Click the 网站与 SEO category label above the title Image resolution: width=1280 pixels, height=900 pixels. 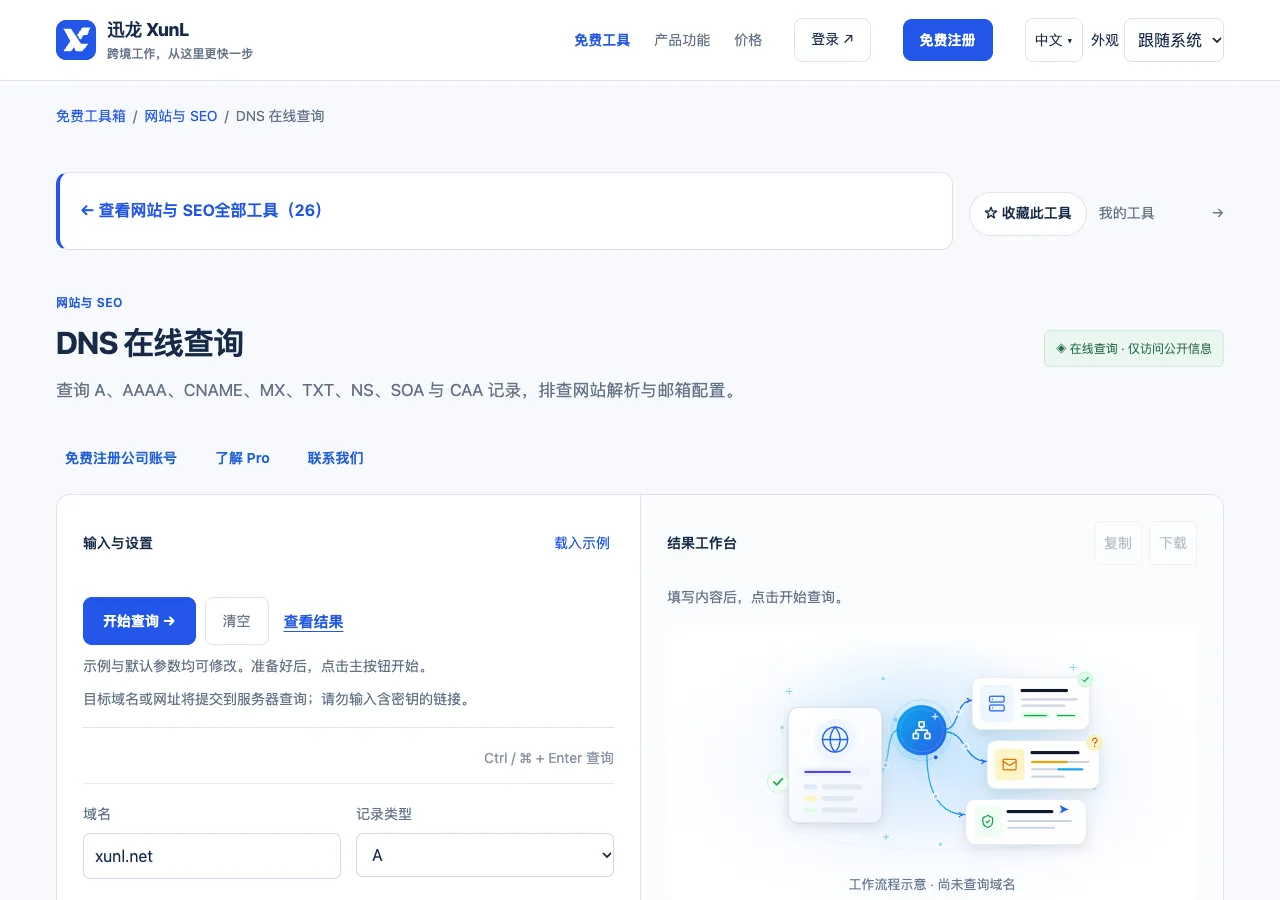tap(89, 303)
